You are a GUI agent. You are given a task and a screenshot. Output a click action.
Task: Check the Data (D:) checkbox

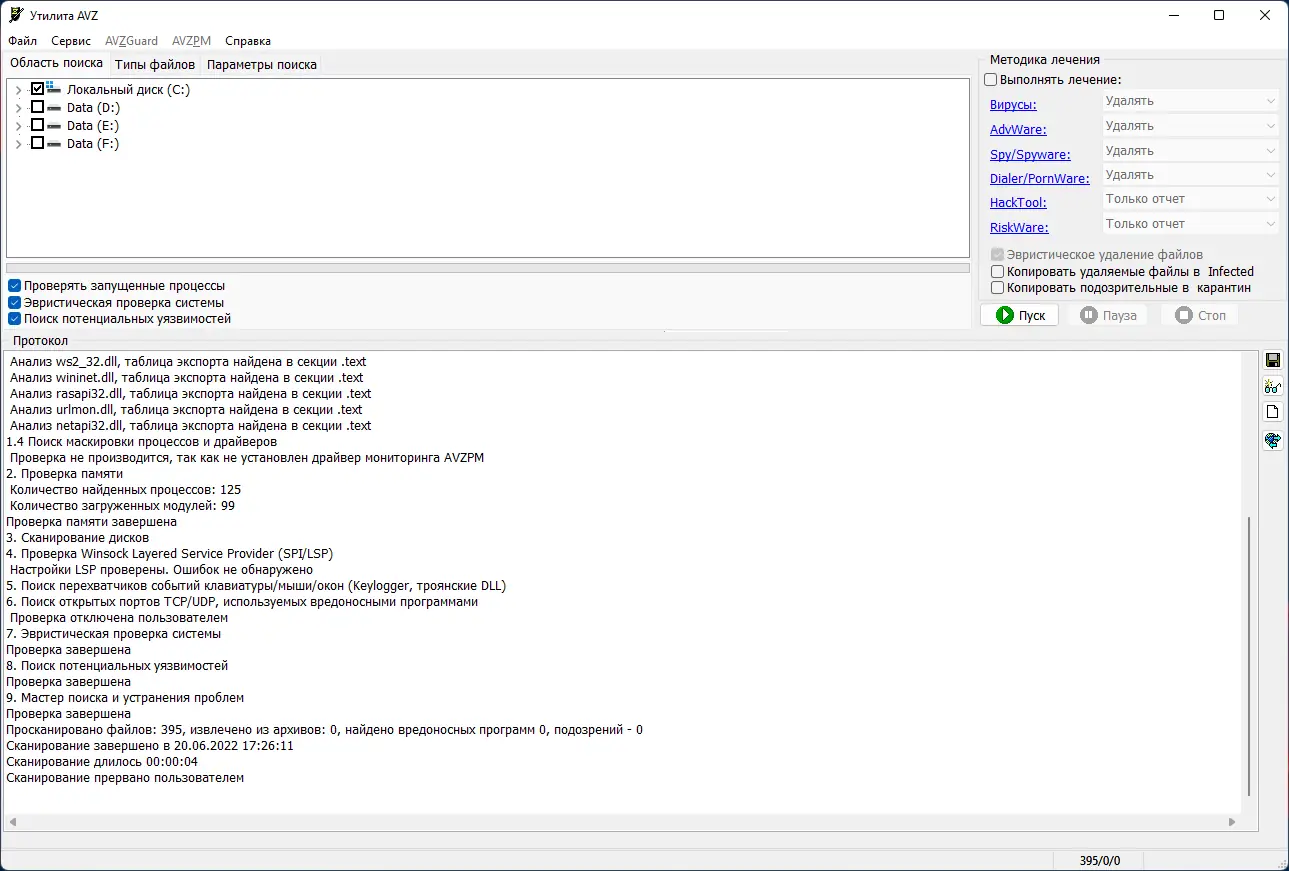pos(37,107)
